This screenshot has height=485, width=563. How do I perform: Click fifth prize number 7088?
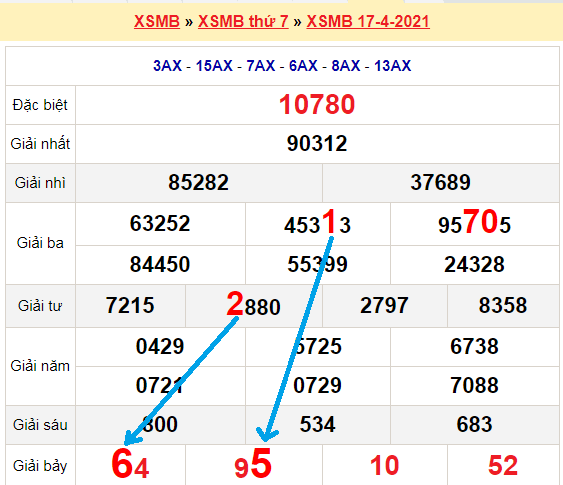coord(474,385)
